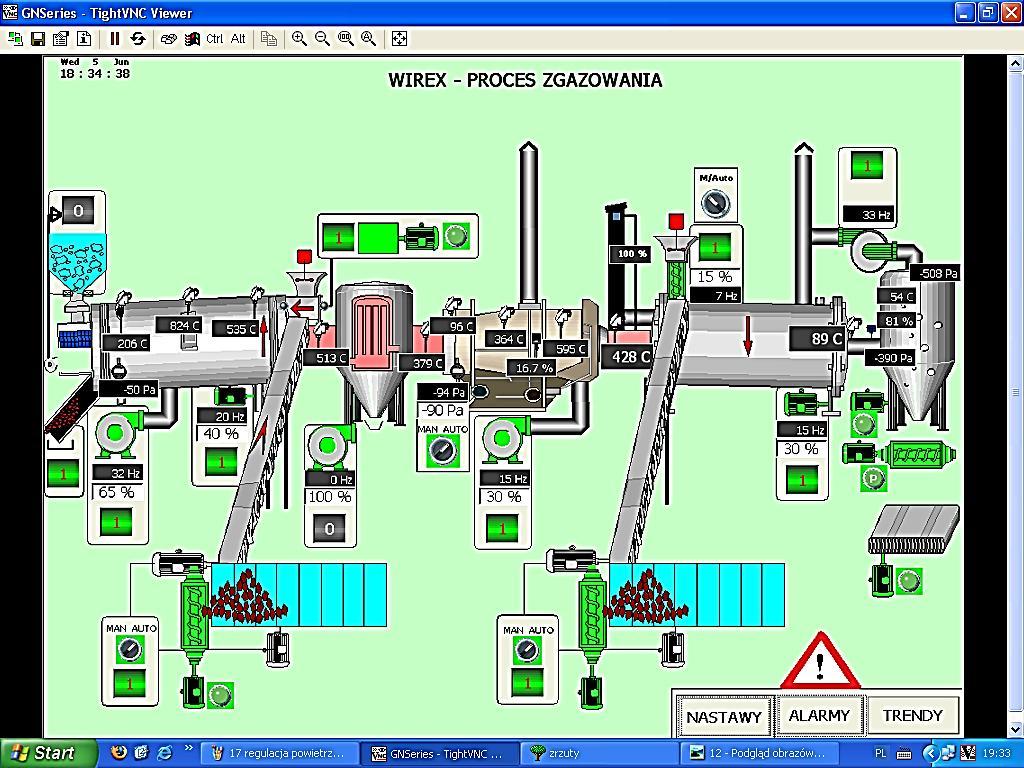Click the 89 C temperature readout
The width and height of the screenshot is (1024, 768).
(x=819, y=338)
